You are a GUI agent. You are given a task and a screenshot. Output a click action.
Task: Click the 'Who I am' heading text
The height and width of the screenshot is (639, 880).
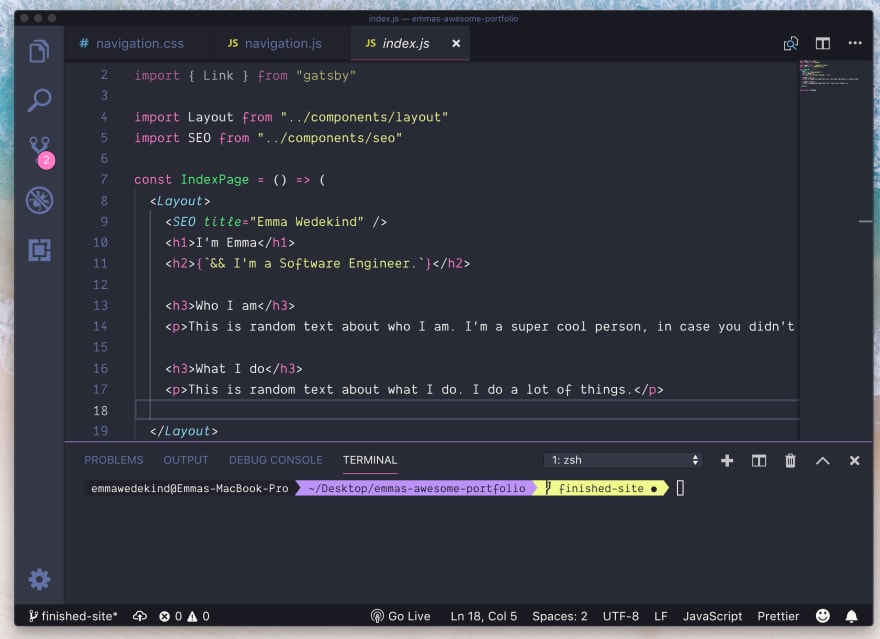(226, 306)
